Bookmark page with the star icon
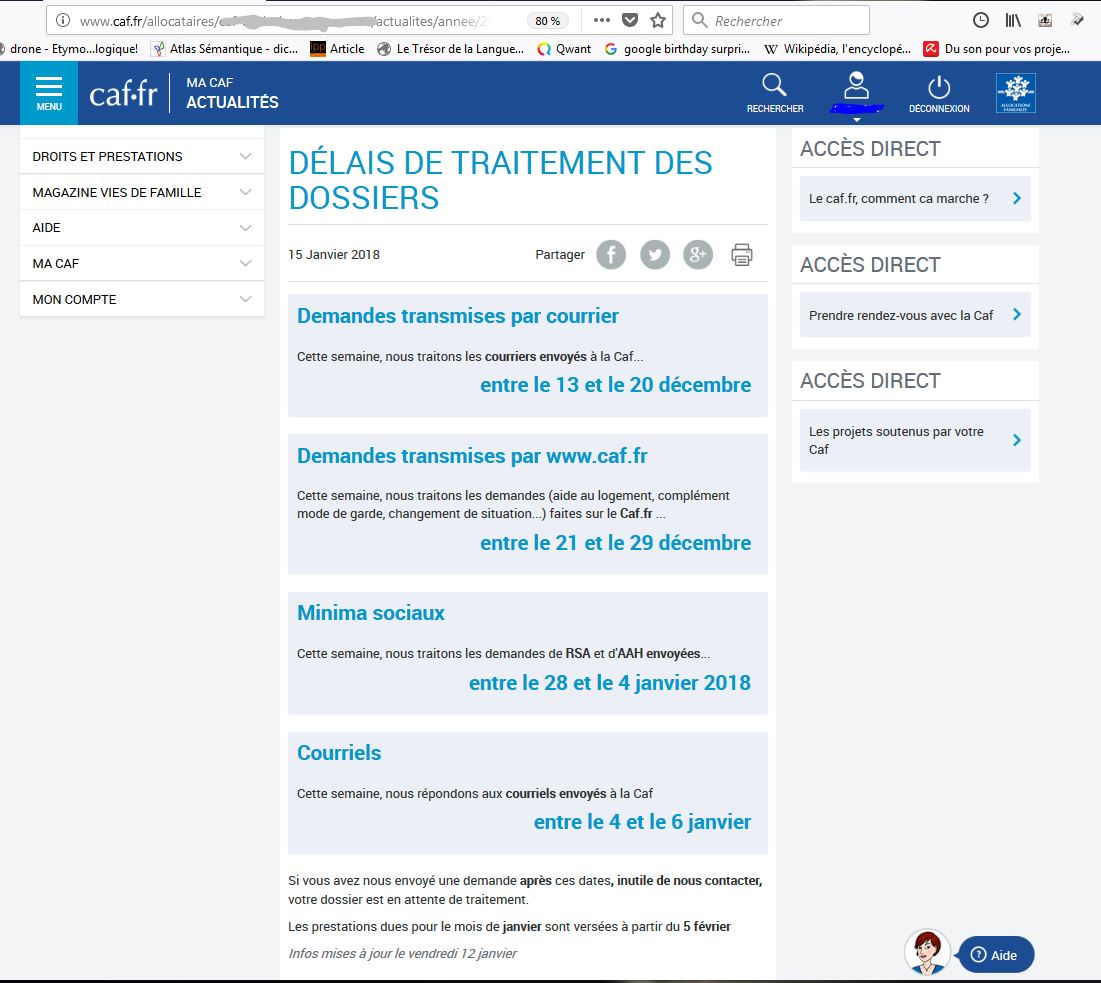 [657, 20]
